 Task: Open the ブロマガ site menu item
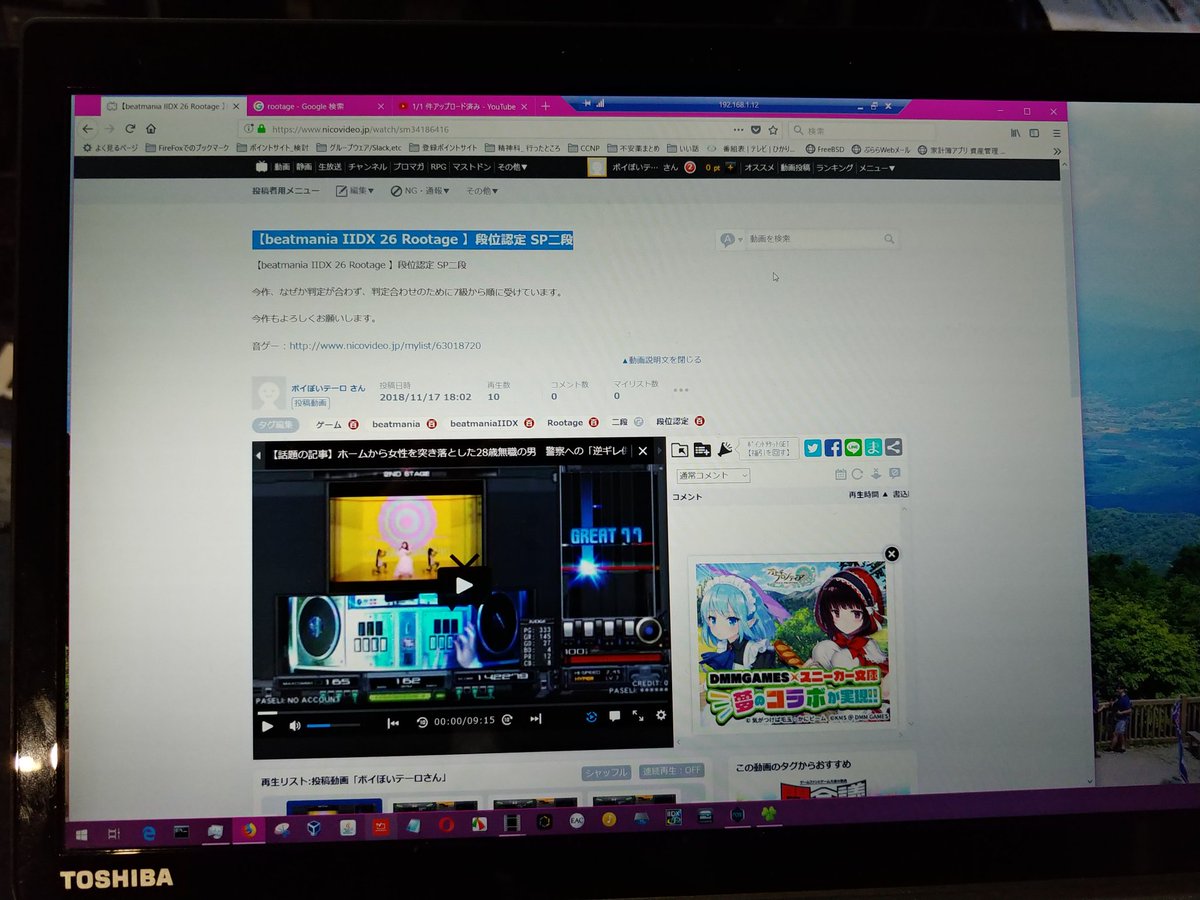point(408,167)
